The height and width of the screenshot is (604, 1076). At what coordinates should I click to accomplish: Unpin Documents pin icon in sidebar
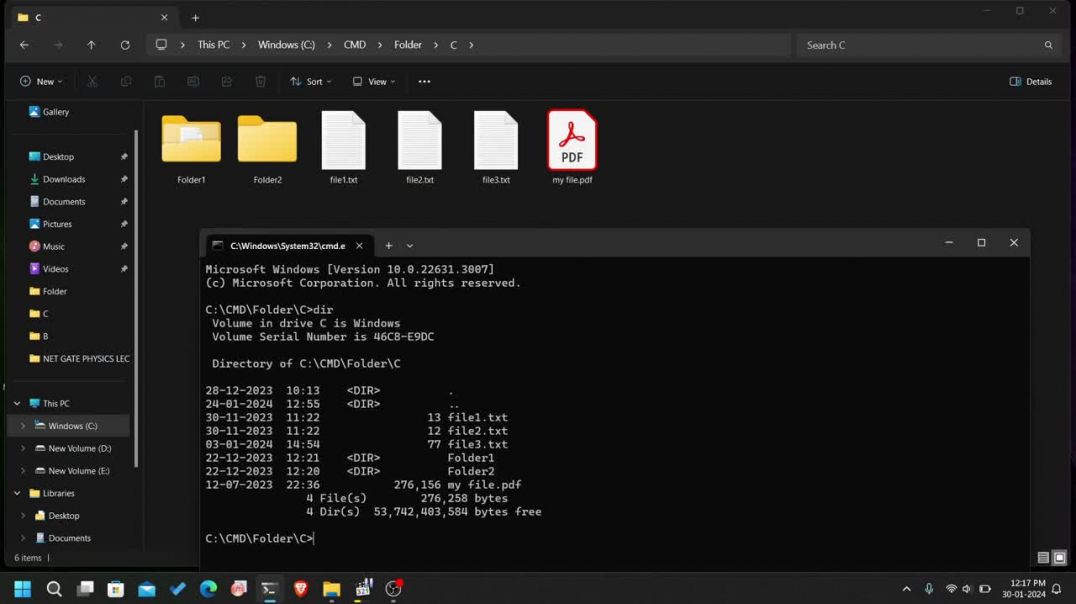tap(124, 202)
